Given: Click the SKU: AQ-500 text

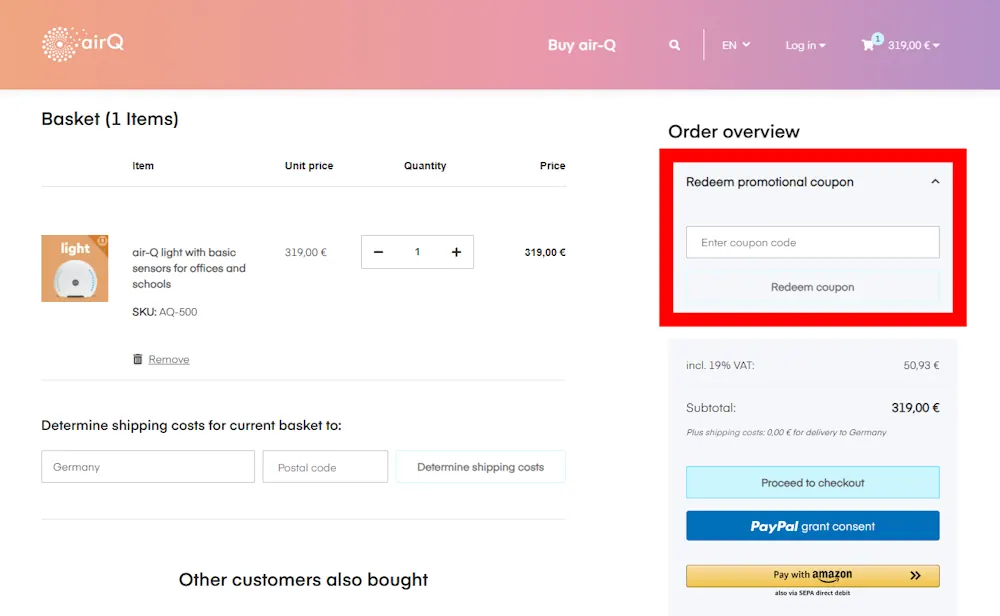Looking at the screenshot, I should [165, 312].
